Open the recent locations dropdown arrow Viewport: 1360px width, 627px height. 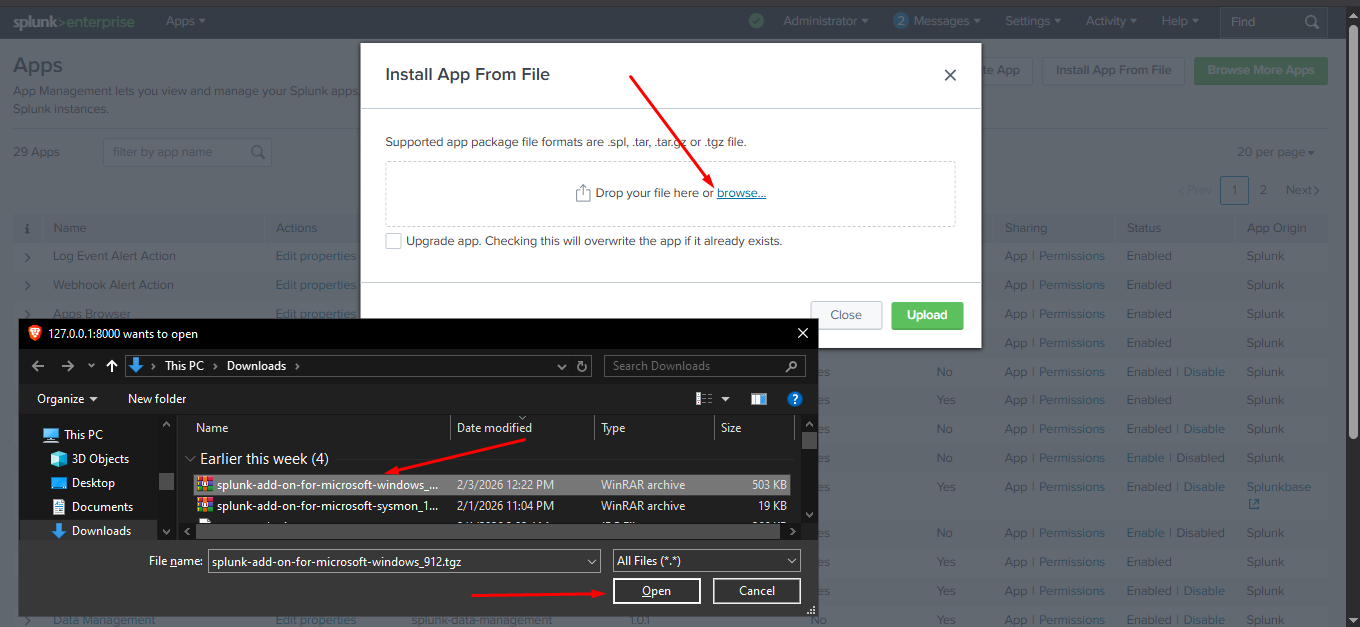pos(91,366)
